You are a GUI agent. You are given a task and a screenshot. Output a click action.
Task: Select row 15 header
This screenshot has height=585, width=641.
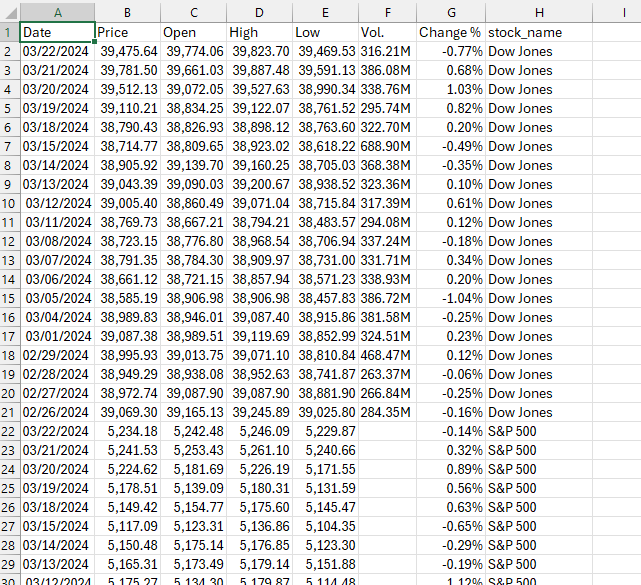[9, 298]
